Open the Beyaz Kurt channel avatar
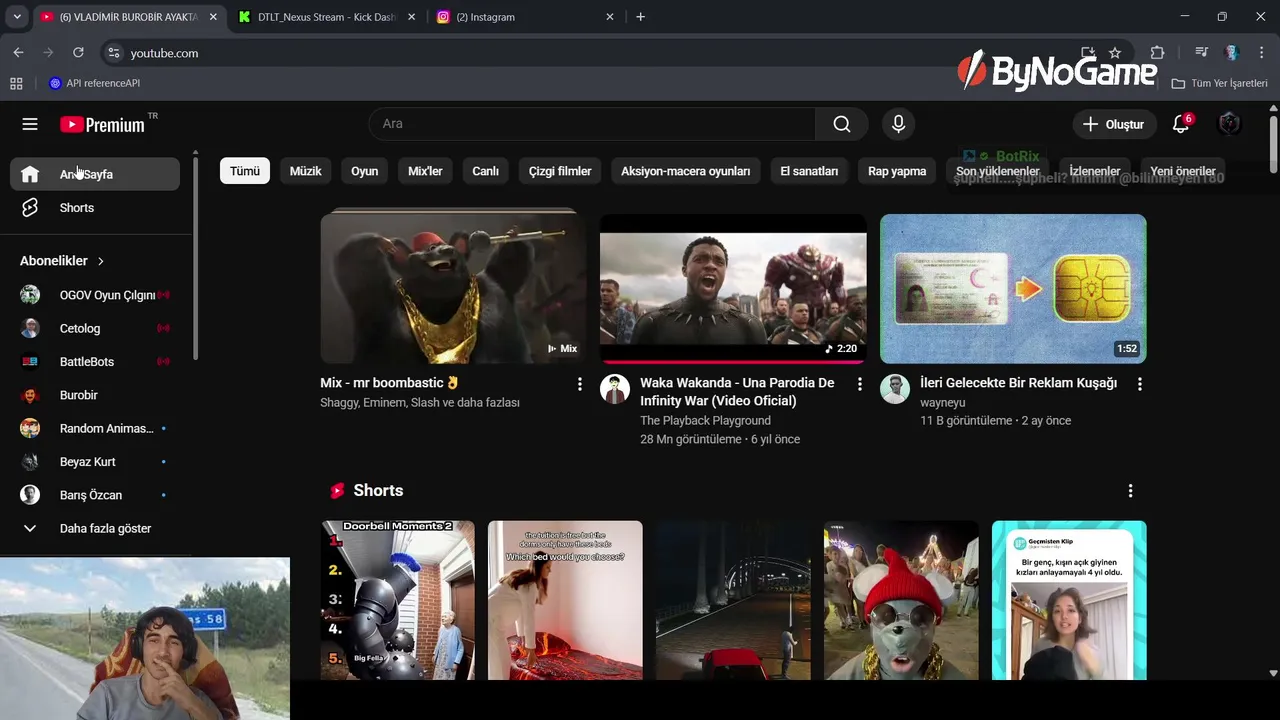 click(30, 462)
